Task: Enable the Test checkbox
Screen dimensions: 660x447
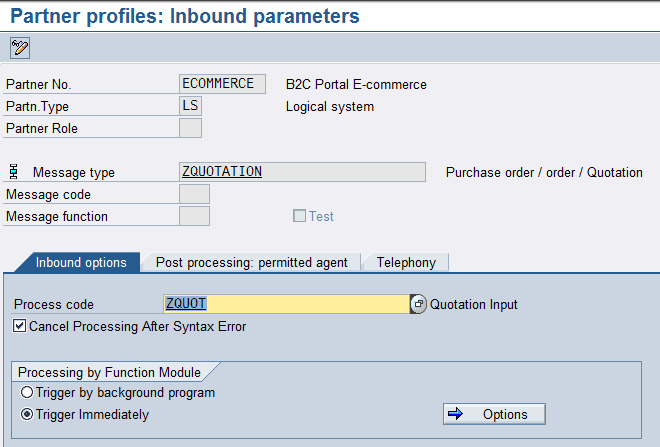Action: (299, 216)
